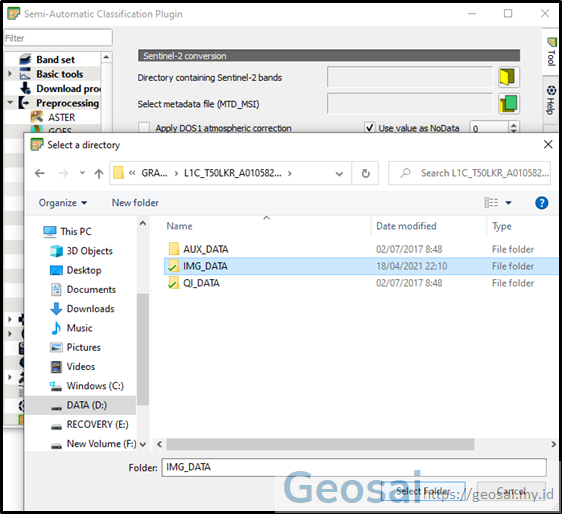
Task: Open the Organize menu
Action: tap(63, 203)
